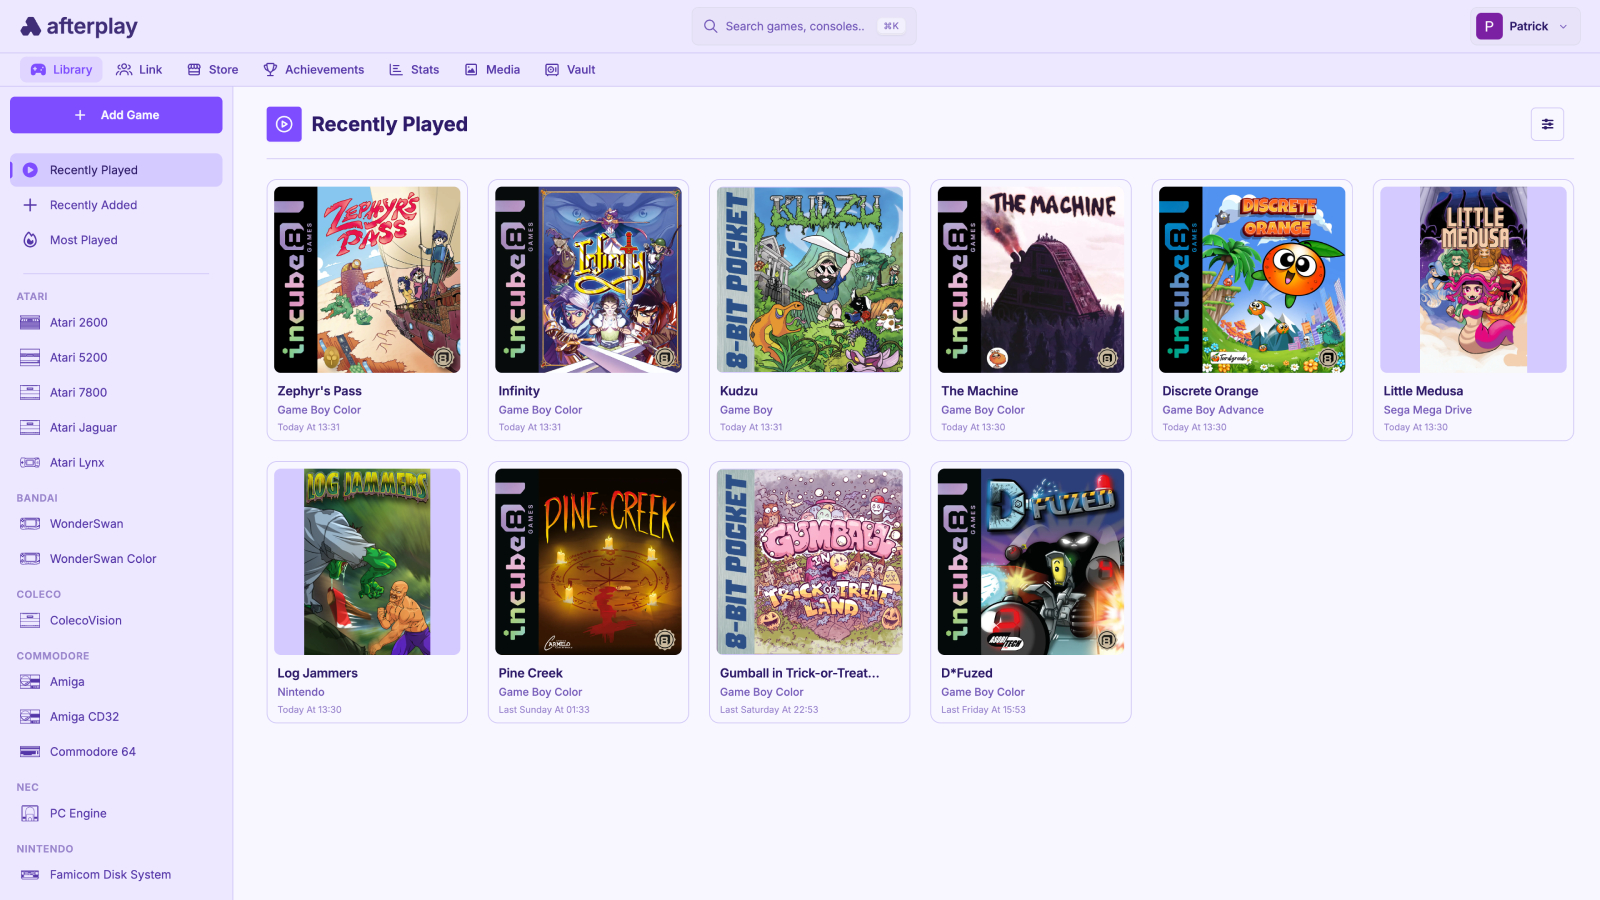The width and height of the screenshot is (1600, 900).
Task: Choose Atari Jaguar in sidebar
Action: [x=116, y=427]
